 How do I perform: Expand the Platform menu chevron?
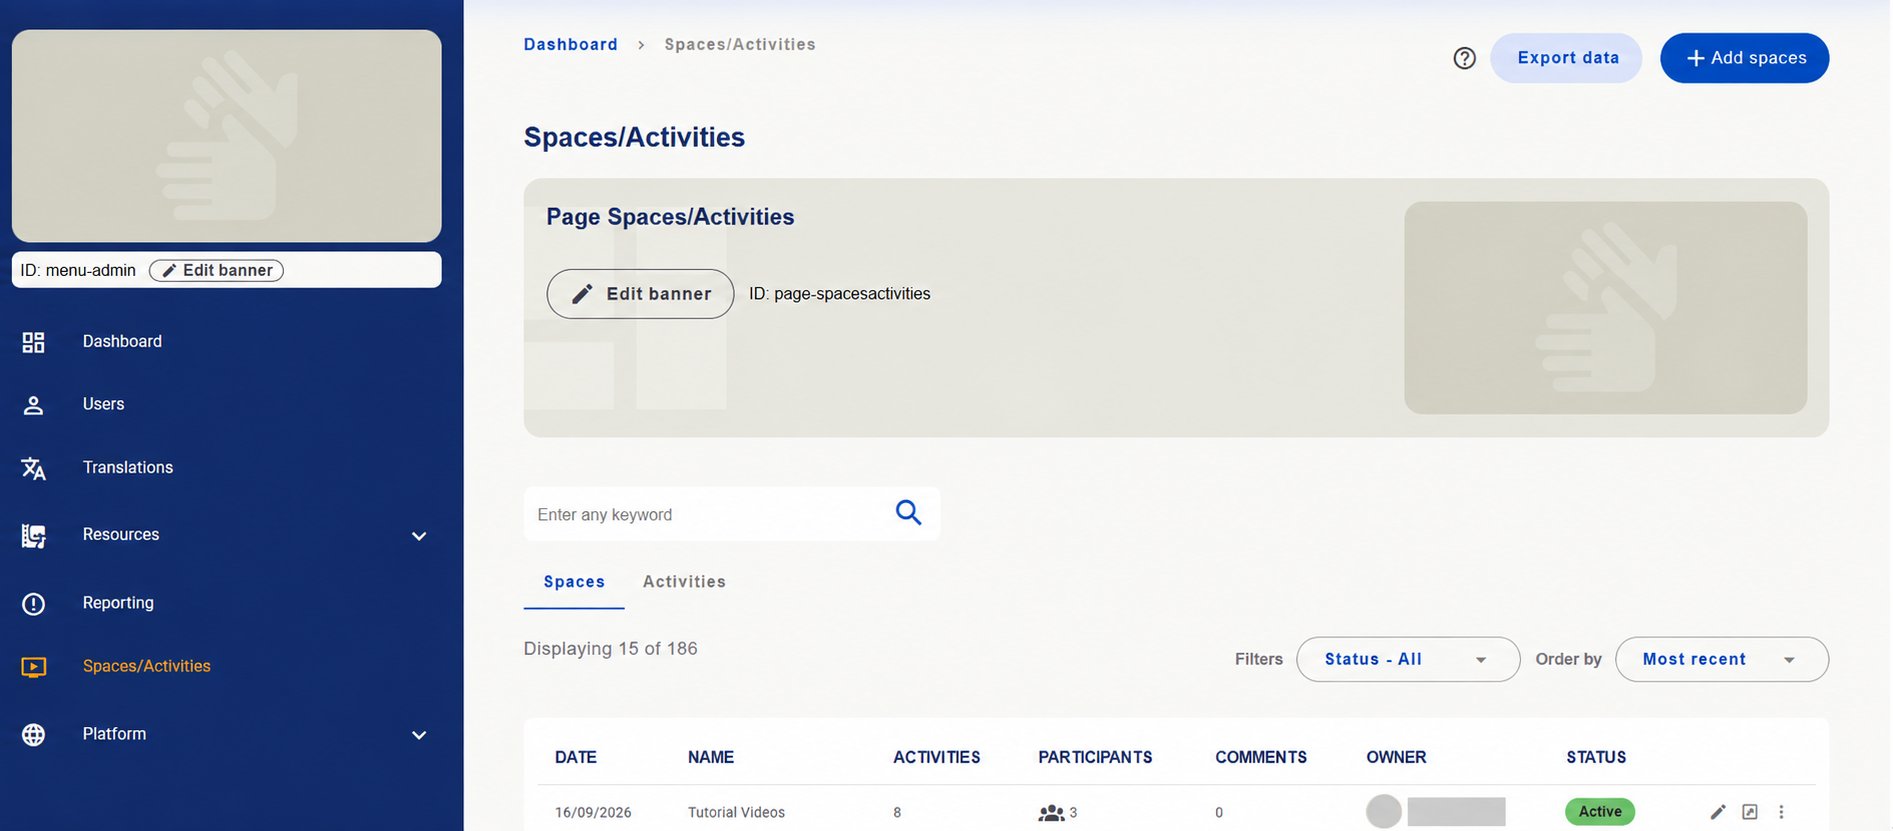point(419,735)
